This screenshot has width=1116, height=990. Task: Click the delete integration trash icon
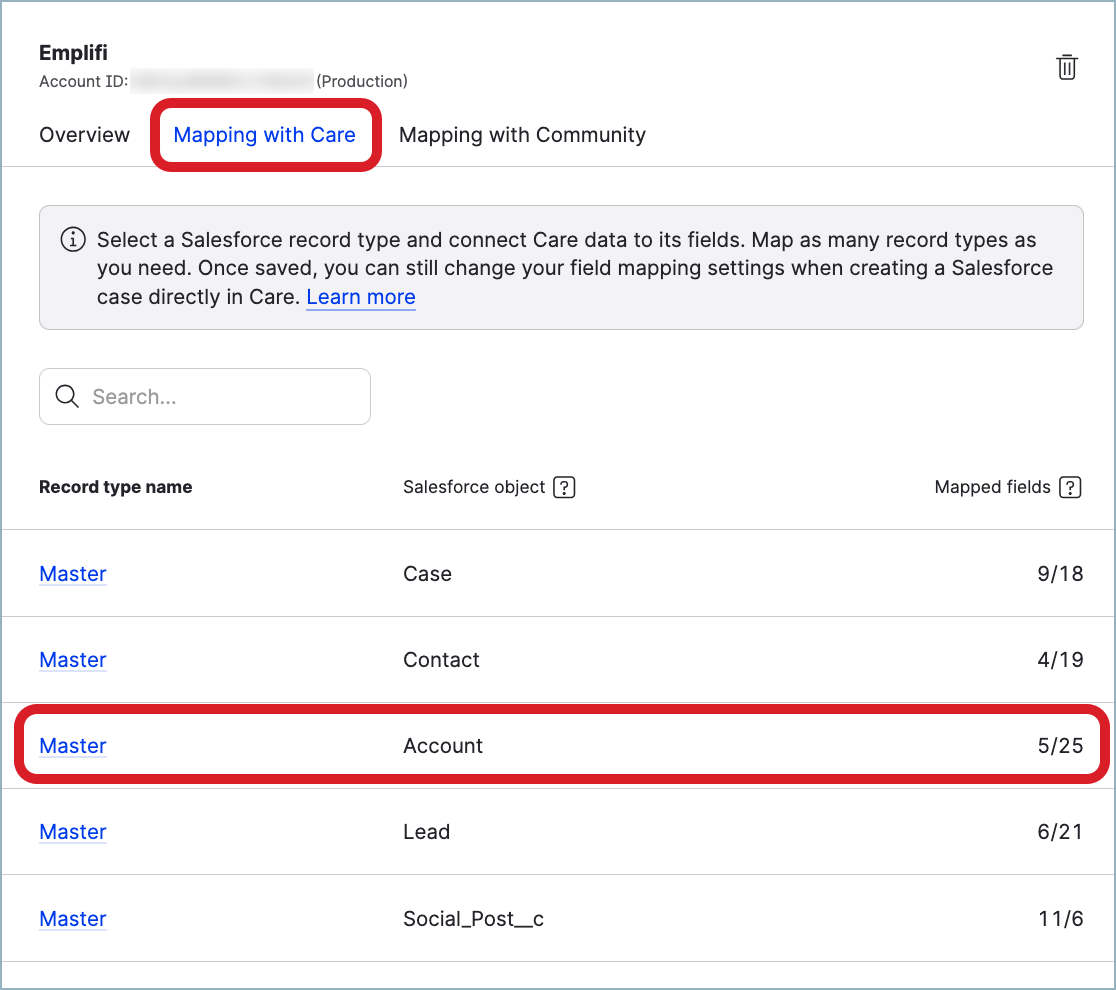click(1066, 67)
